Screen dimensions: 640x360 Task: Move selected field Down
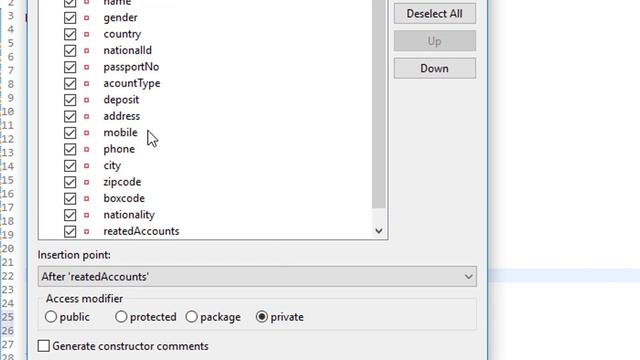435,68
